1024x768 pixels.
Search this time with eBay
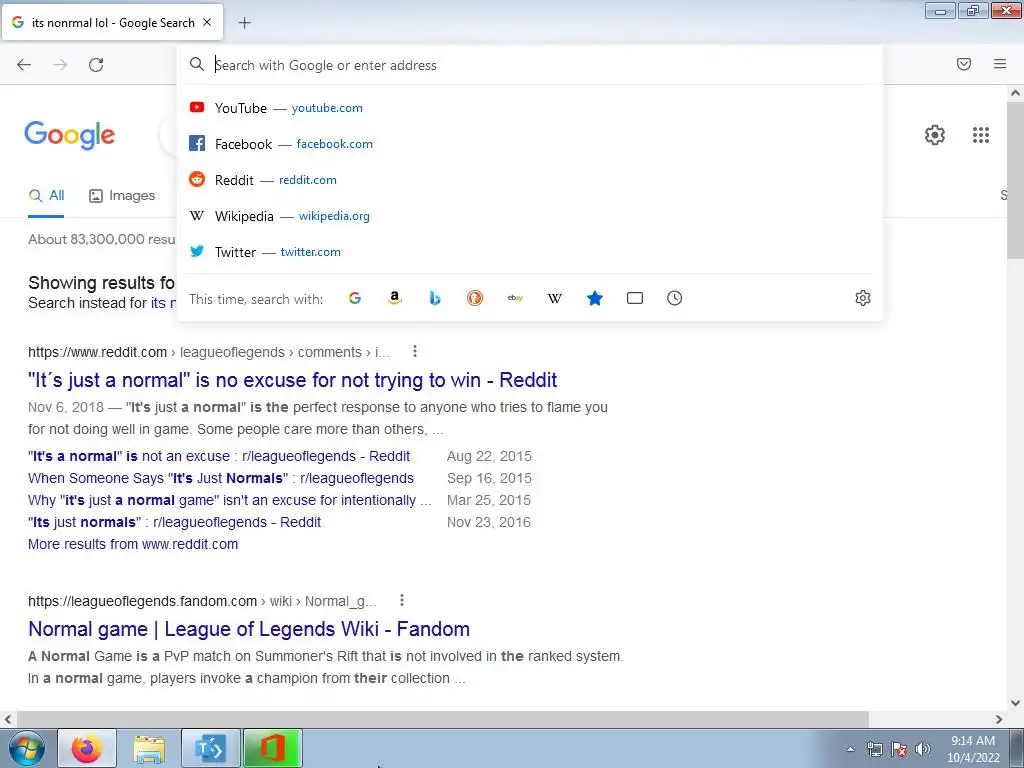tap(515, 298)
